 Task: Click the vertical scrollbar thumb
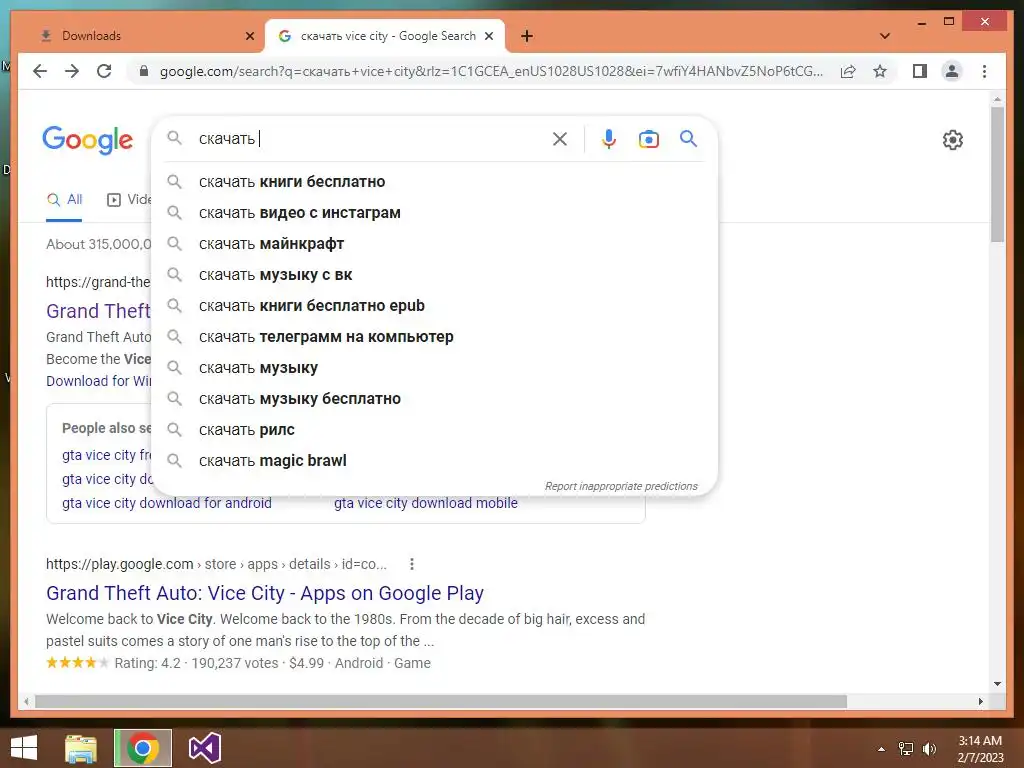coord(997,174)
